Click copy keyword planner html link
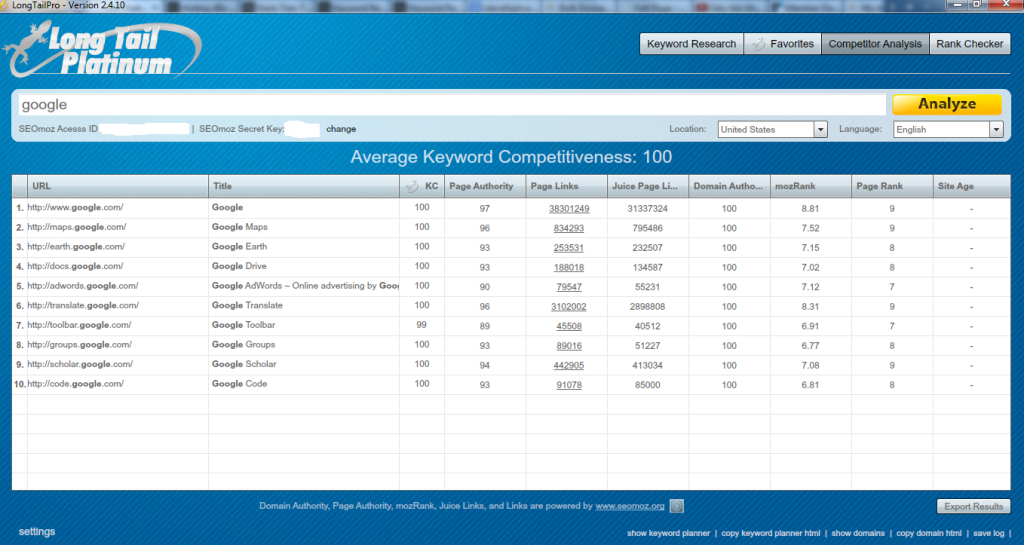This screenshot has width=1024, height=545. pyautogui.click(x=771, y=533)
